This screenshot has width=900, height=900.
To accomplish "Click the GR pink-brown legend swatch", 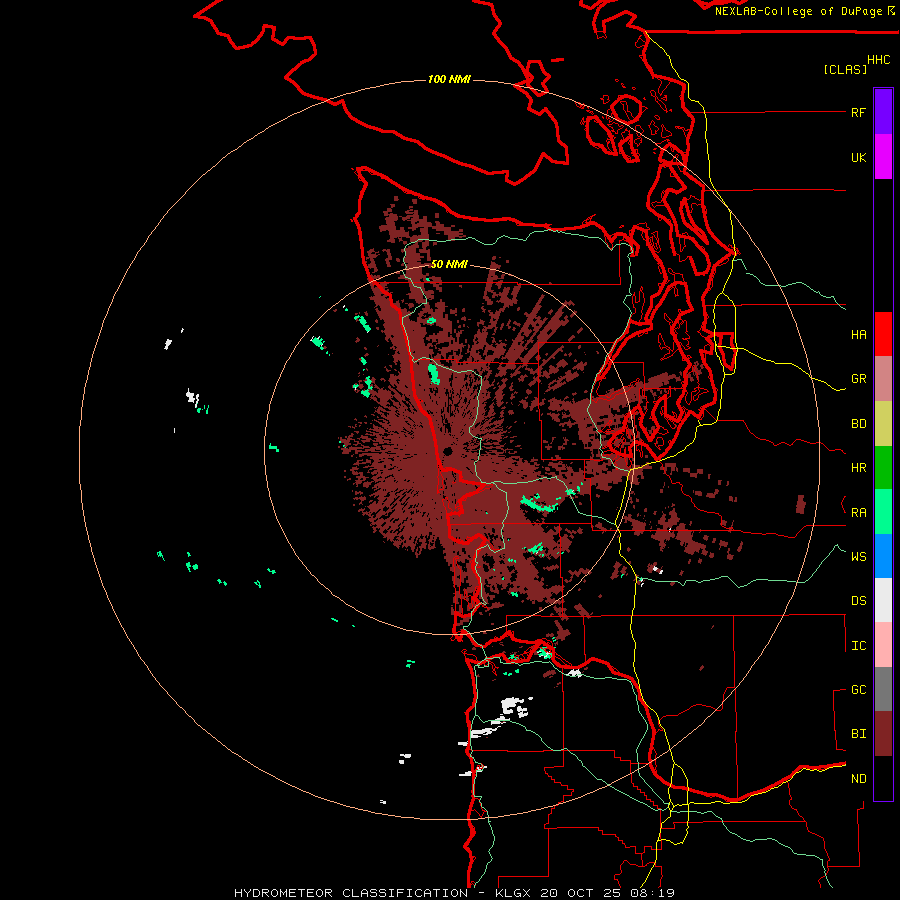I will pyautogui.click(x=883, y=379).
